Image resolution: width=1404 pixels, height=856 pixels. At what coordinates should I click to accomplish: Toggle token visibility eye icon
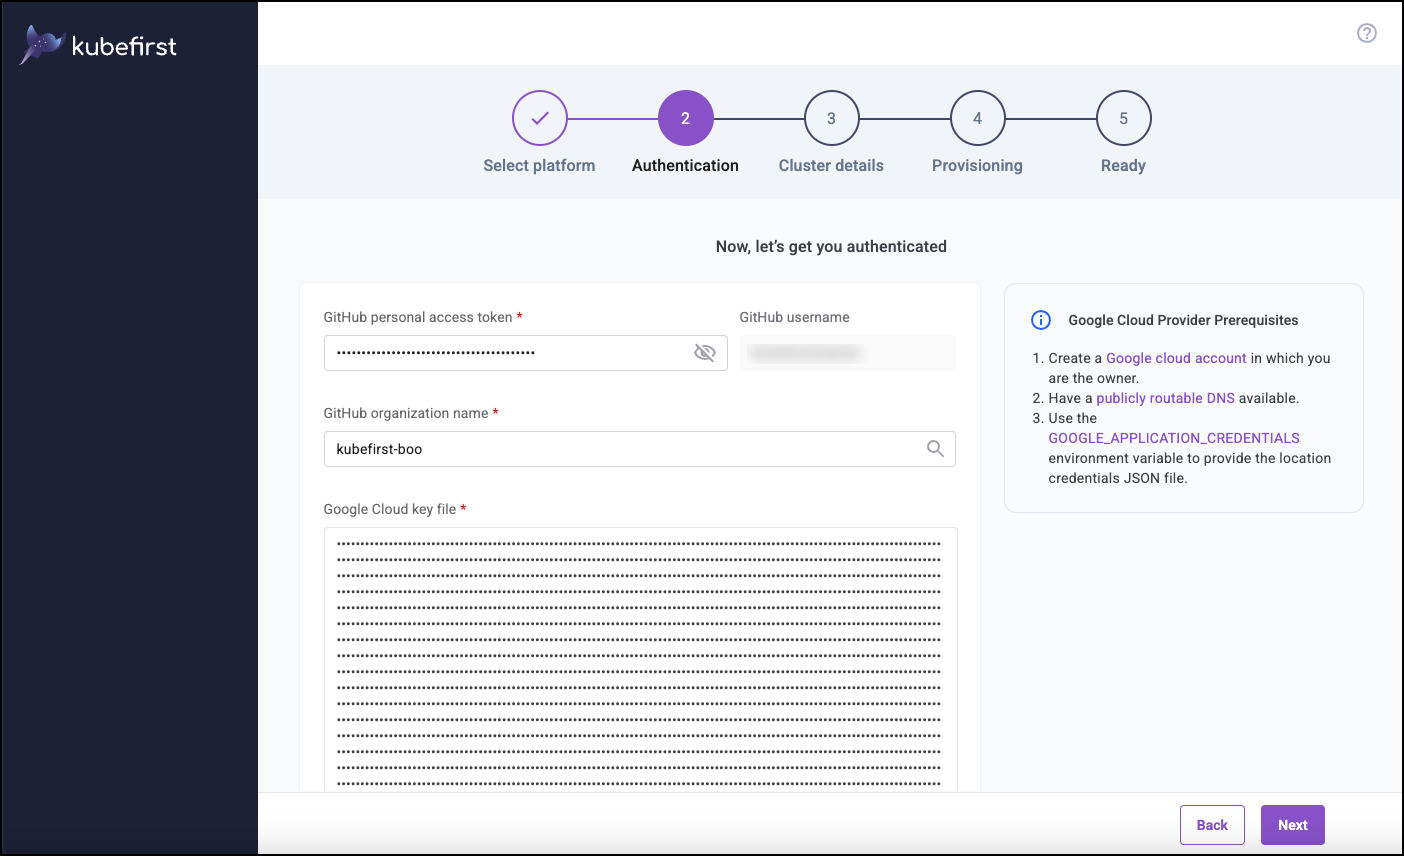tap(705, 353)
